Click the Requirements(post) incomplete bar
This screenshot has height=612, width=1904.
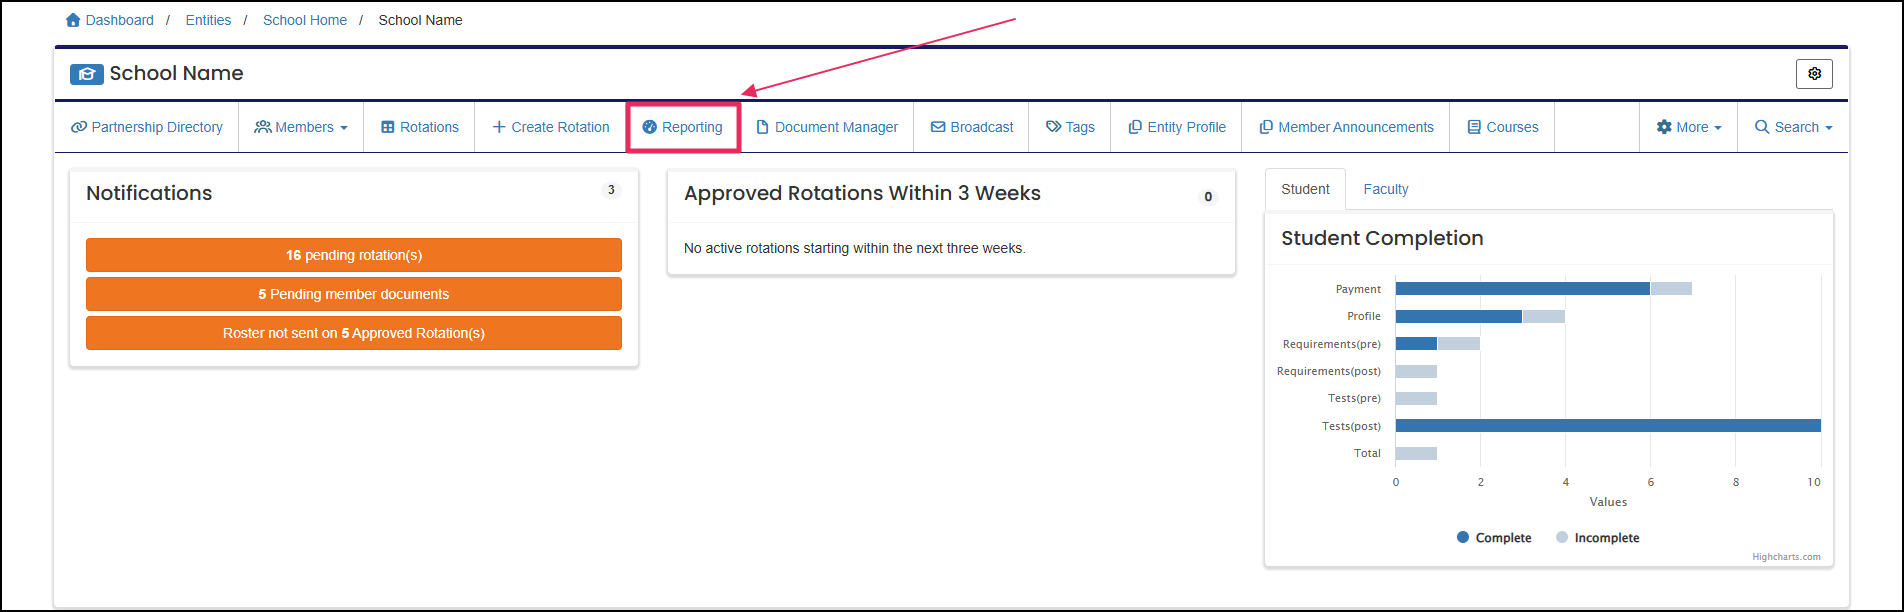1416,371
